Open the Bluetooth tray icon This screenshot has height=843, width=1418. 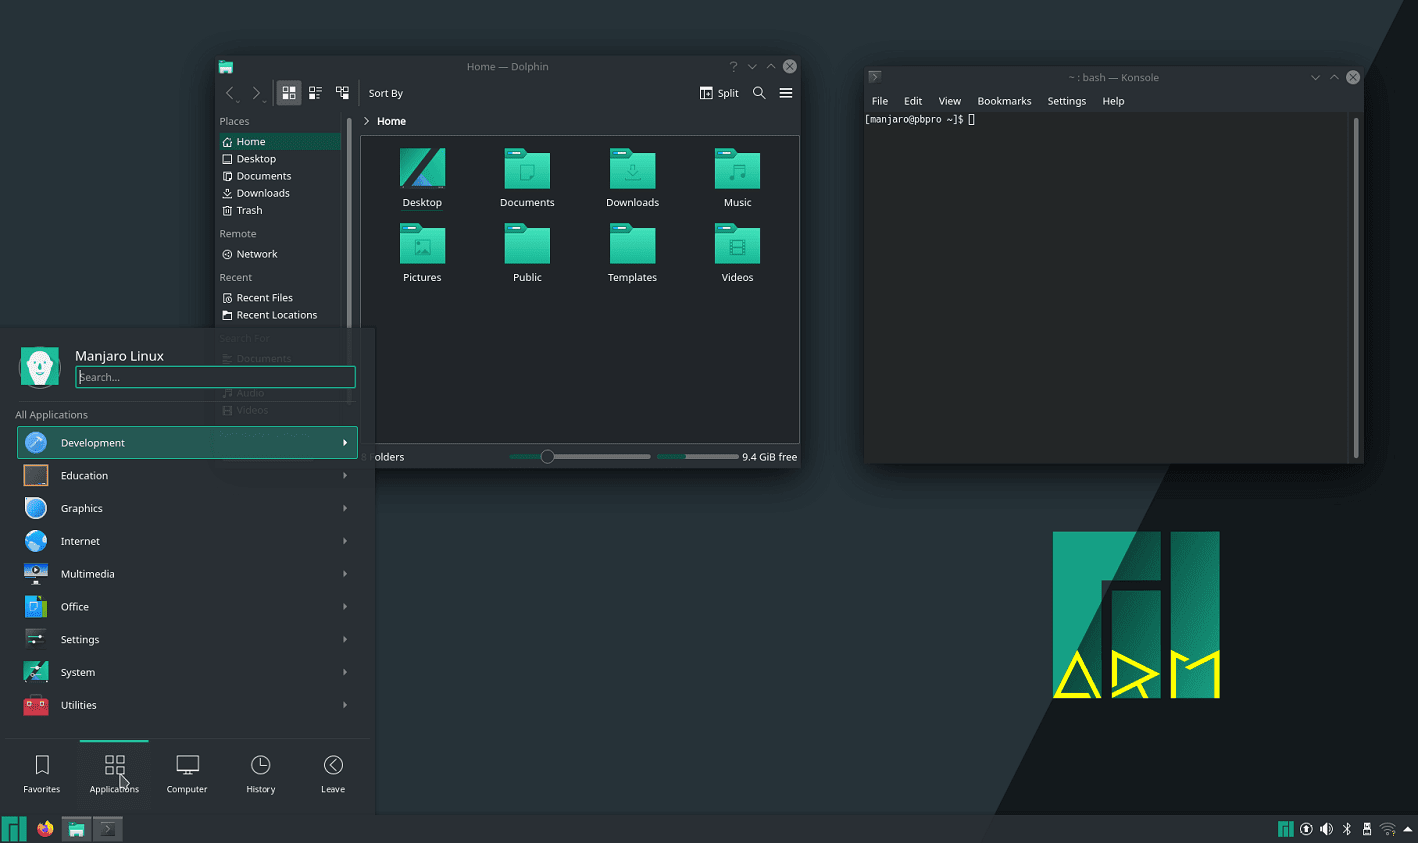point(1347,829)
